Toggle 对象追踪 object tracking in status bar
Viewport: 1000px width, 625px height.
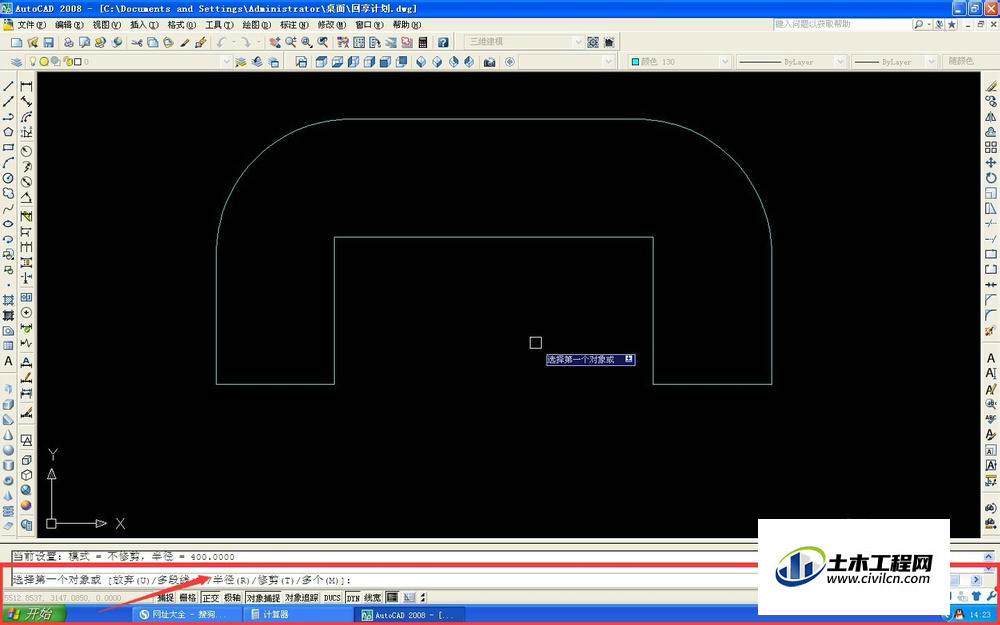tap(302, 598)
